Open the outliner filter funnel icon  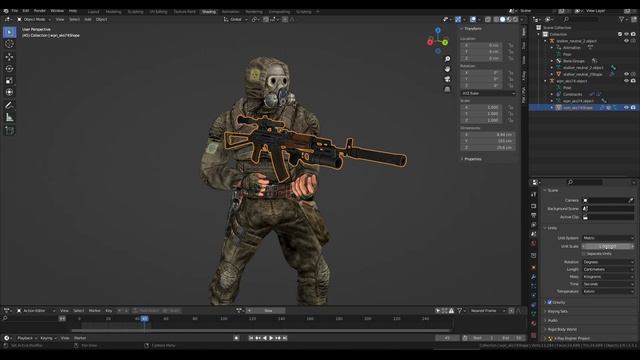point(622,19)
